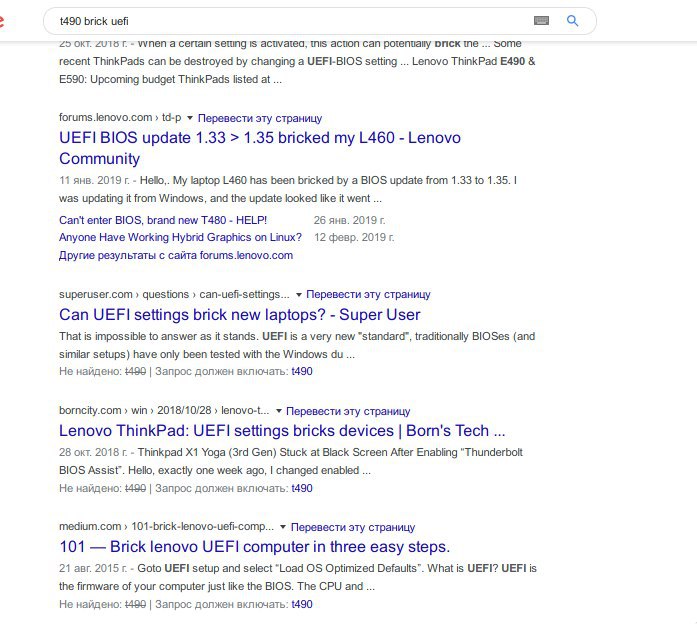
Task: Open the on-screen keyboard icon
Action: click(x=541, y=20)
